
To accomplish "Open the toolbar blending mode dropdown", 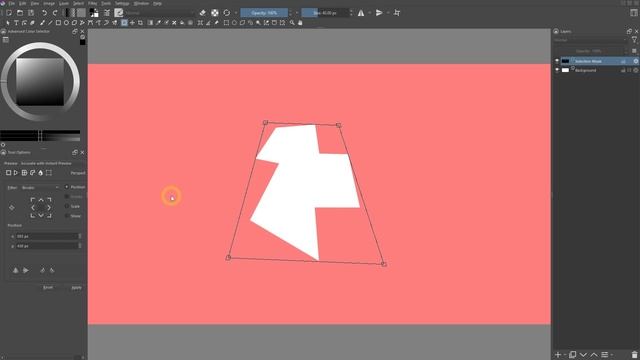I will (159, 13).
